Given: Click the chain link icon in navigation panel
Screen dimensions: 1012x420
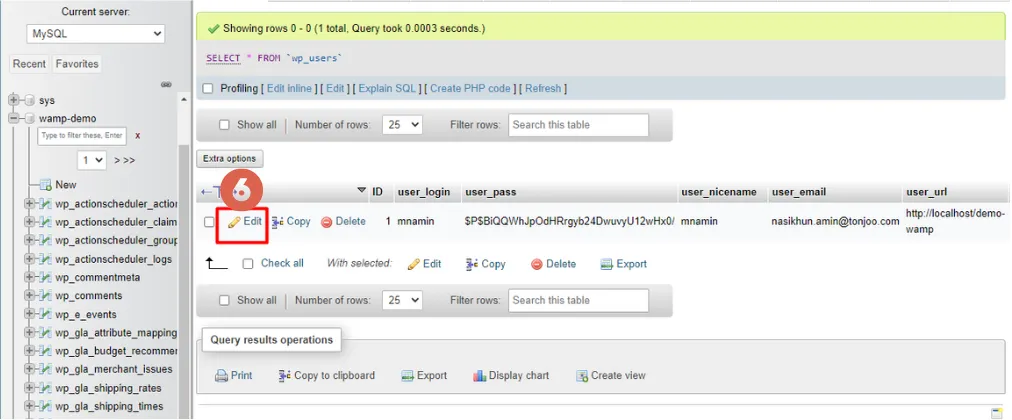Looking at the screenshot, I should (x=166, y=85).
